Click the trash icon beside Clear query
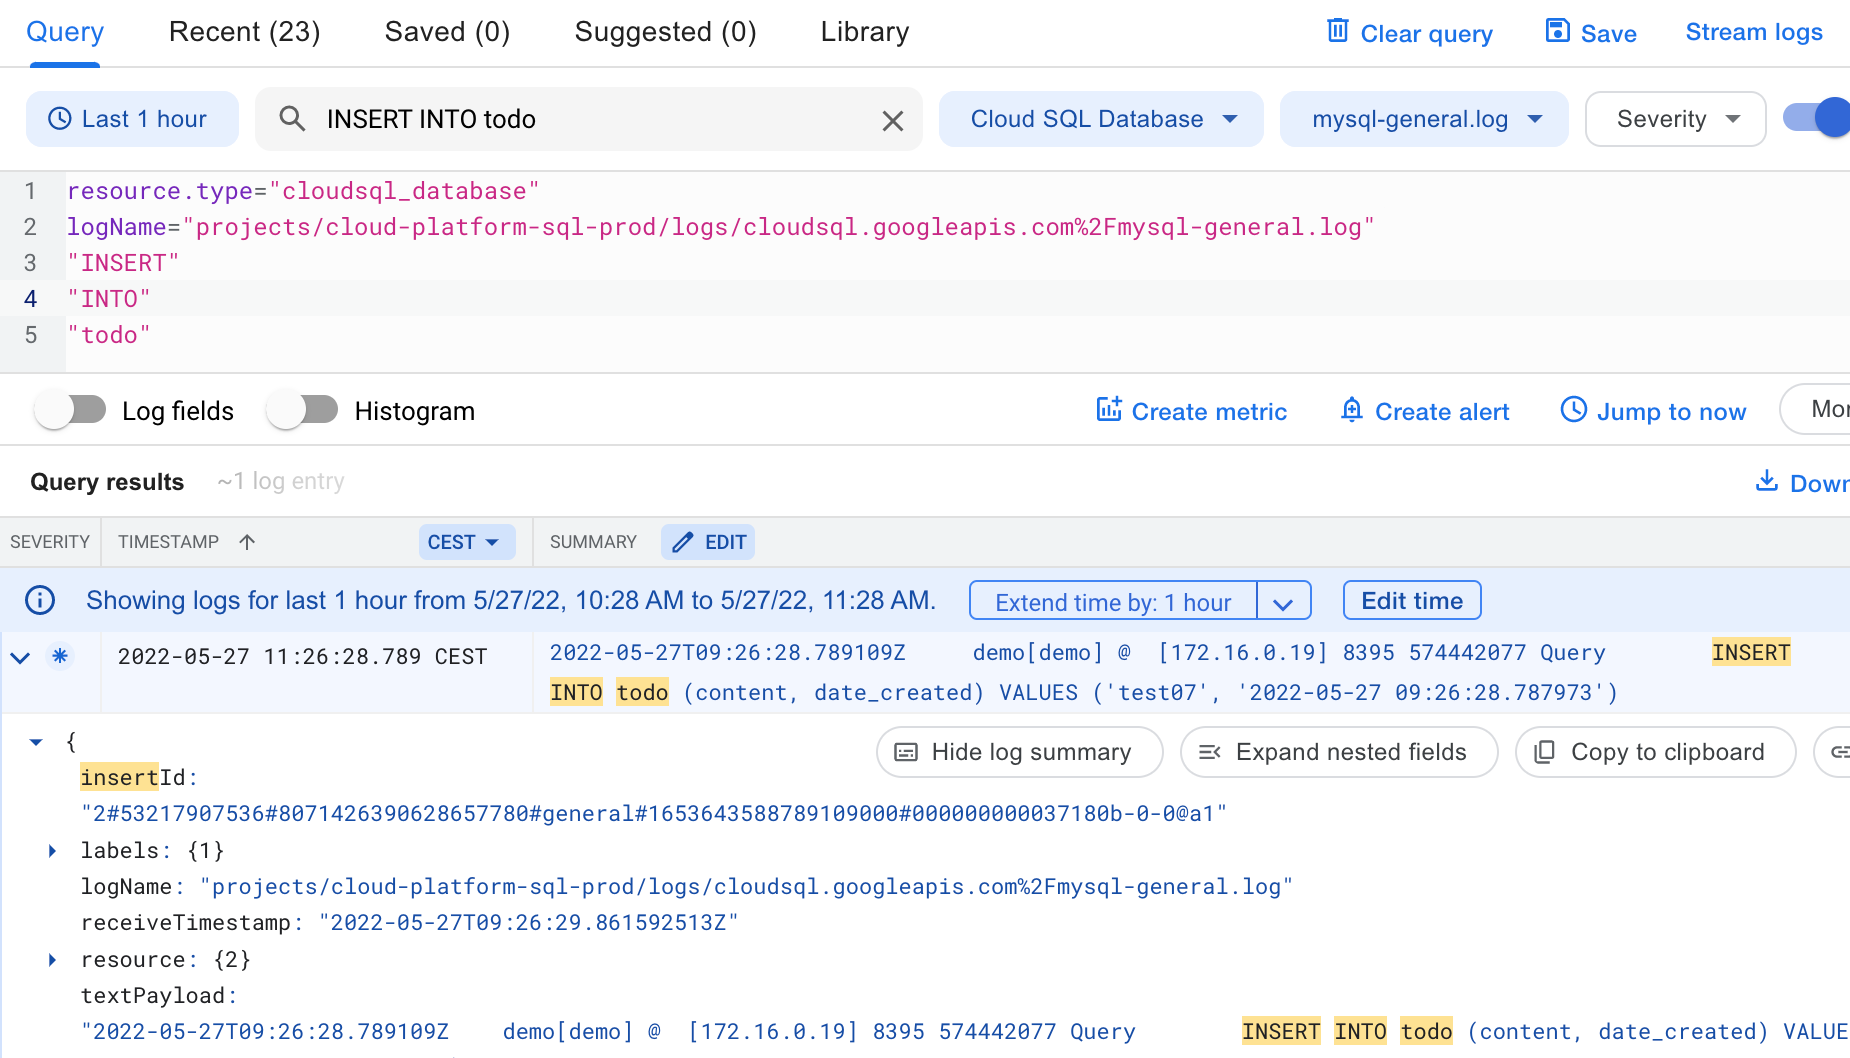Screen dimensions: 1850x1058 1337,31
